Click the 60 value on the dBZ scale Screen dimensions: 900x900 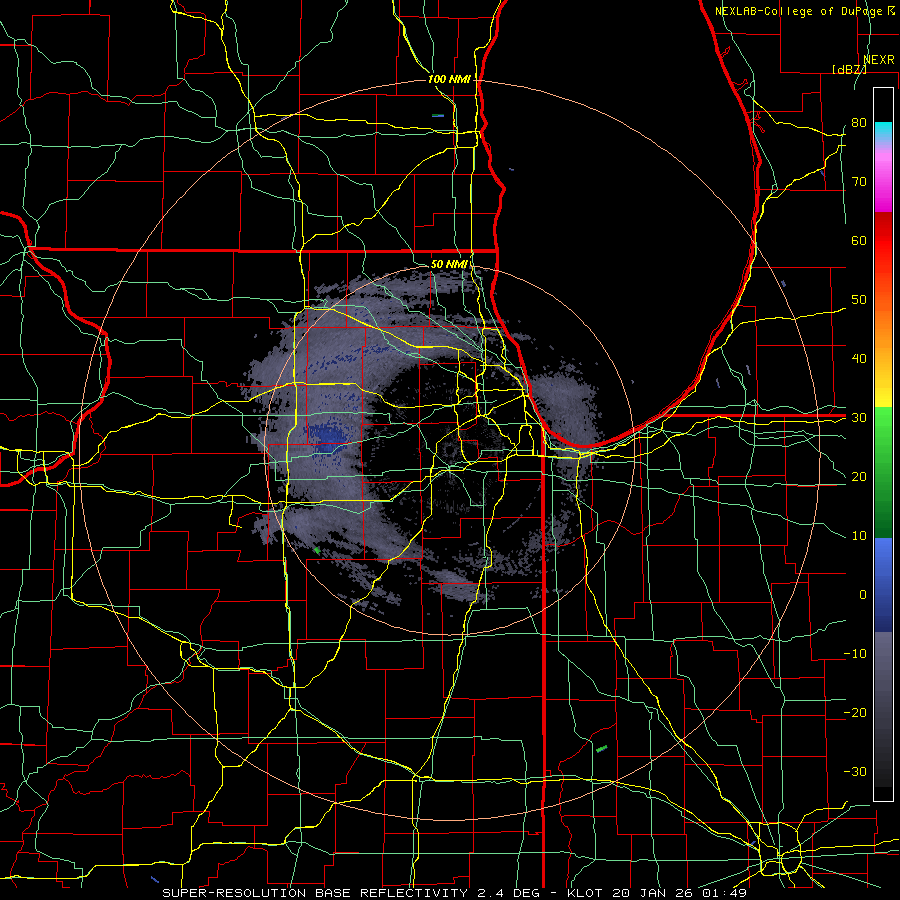[859, 240]
